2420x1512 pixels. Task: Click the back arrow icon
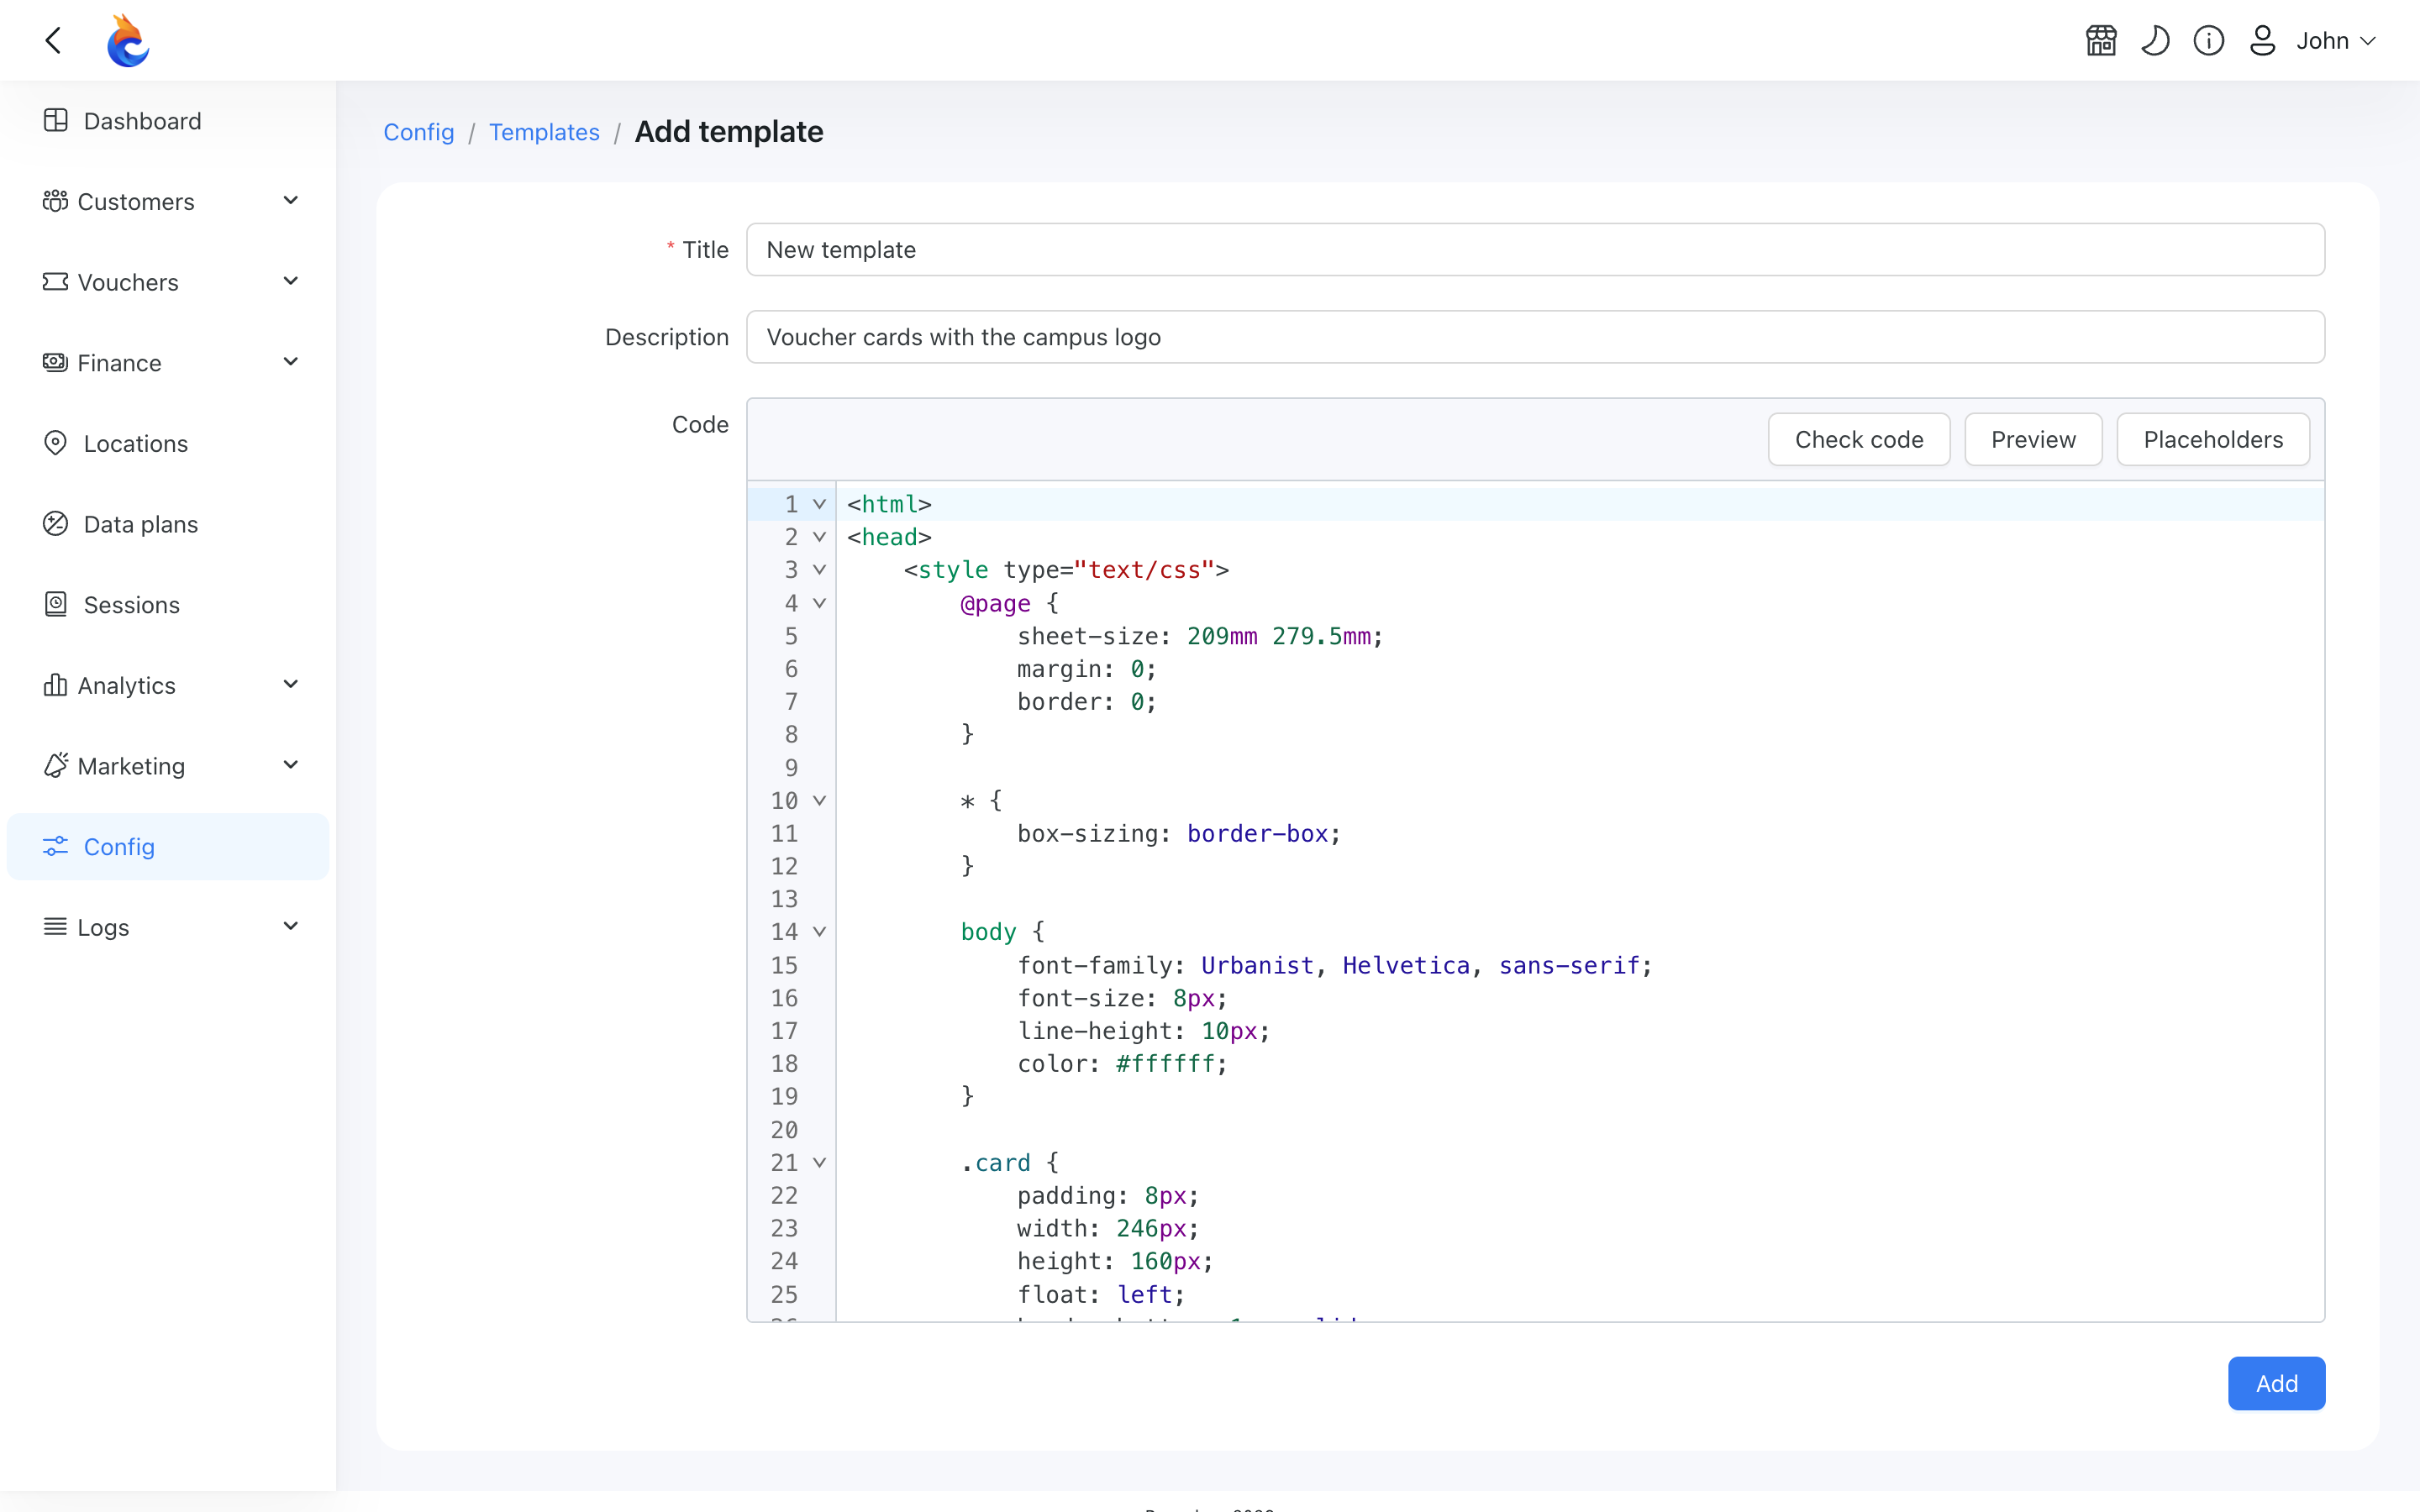pos(54,40)
